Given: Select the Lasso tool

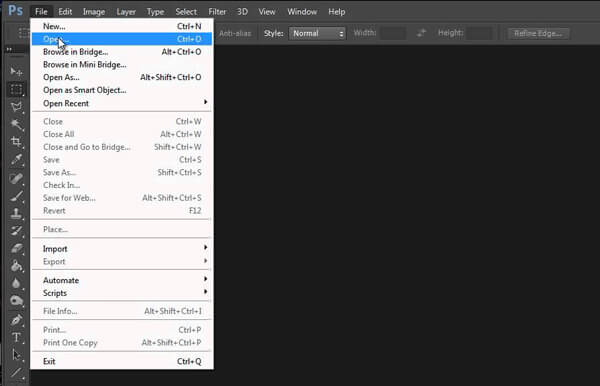Looking at the screenshot, I should [16, 107].
